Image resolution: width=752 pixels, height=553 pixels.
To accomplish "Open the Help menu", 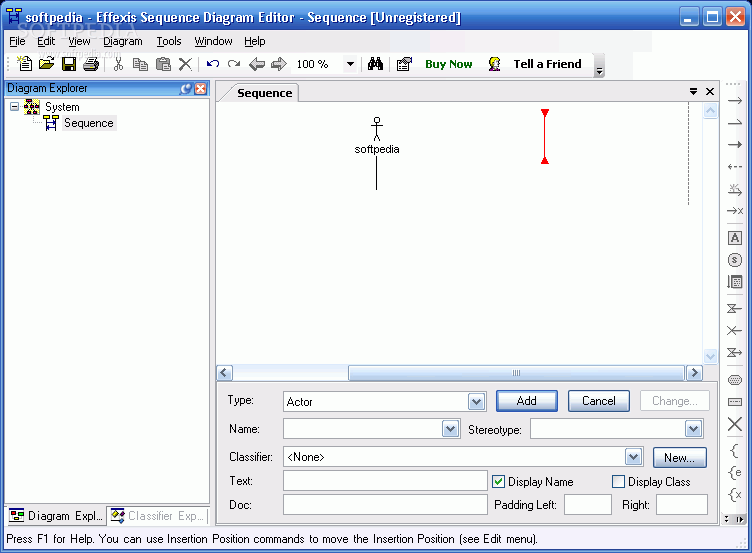I will [255, 41].
